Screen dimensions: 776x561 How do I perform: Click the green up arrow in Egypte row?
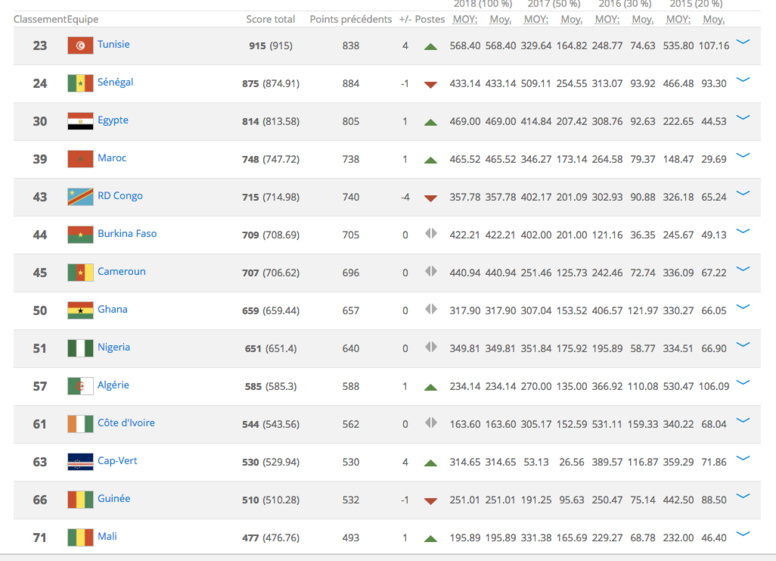click(x=430, y=122)
